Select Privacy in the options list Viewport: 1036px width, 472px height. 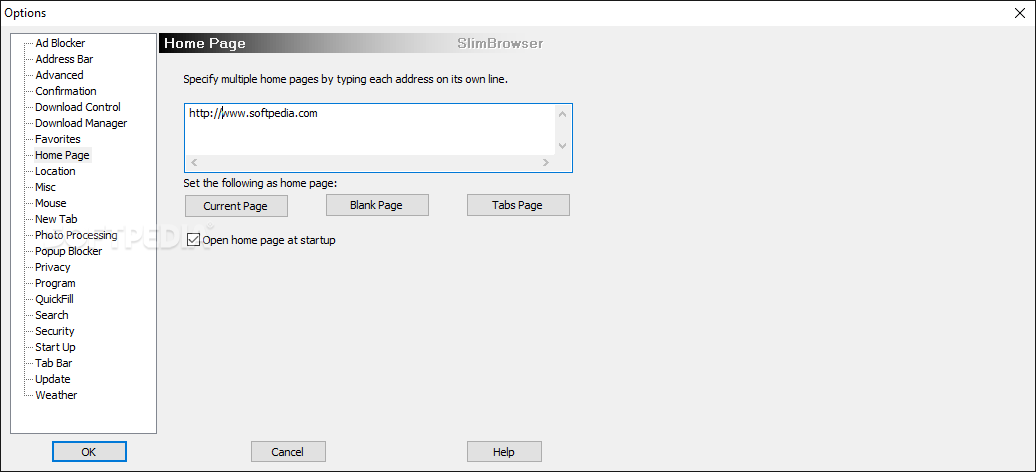tap(53, 267)
